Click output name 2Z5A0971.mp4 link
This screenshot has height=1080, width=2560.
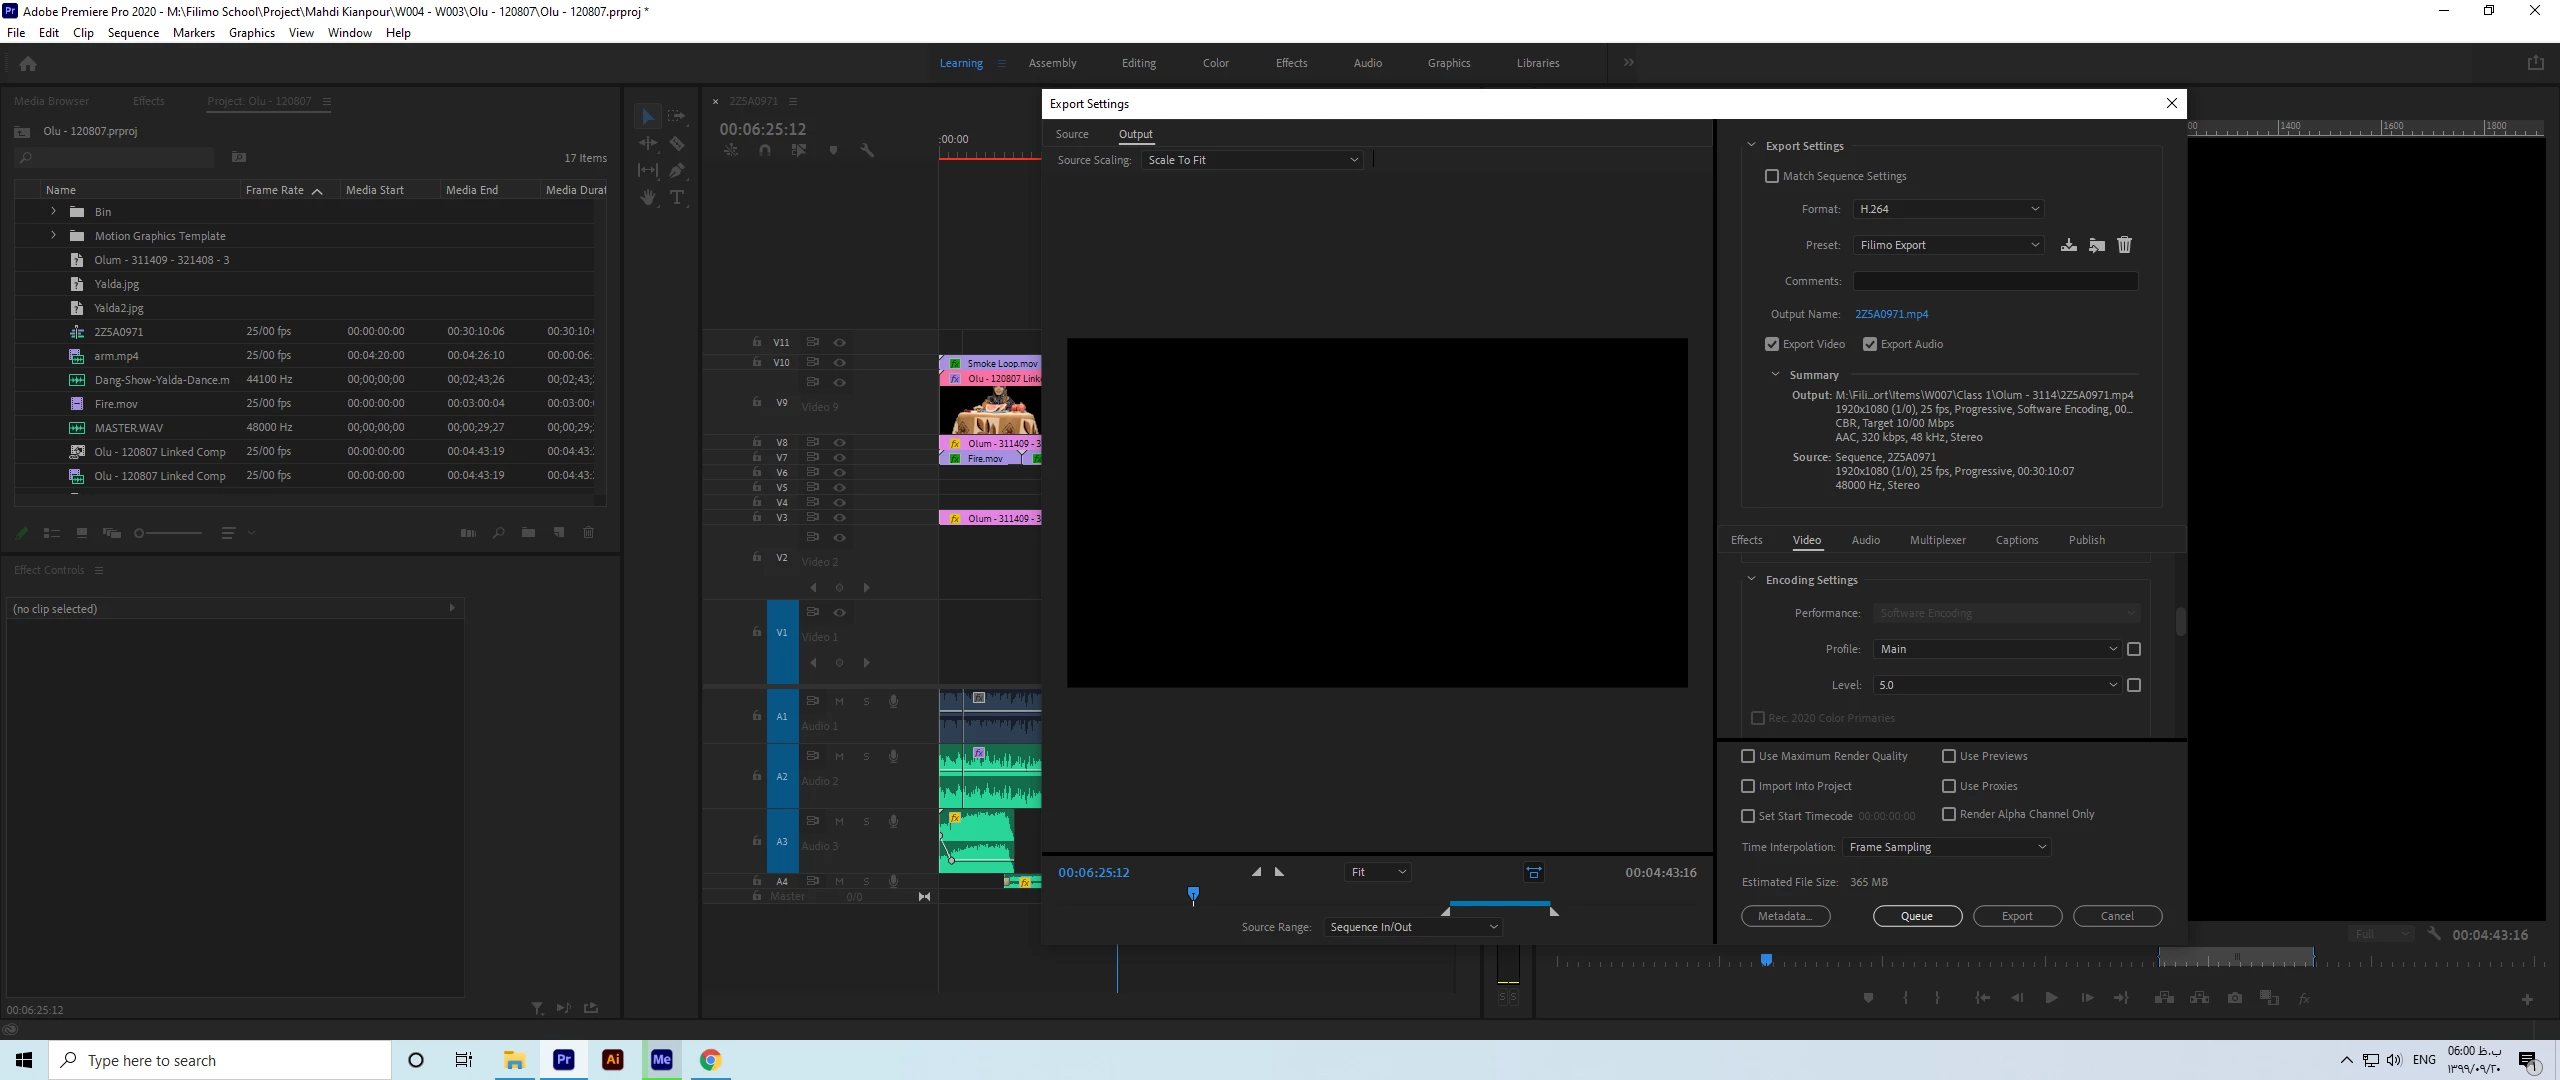click(x=1891, y=314)
